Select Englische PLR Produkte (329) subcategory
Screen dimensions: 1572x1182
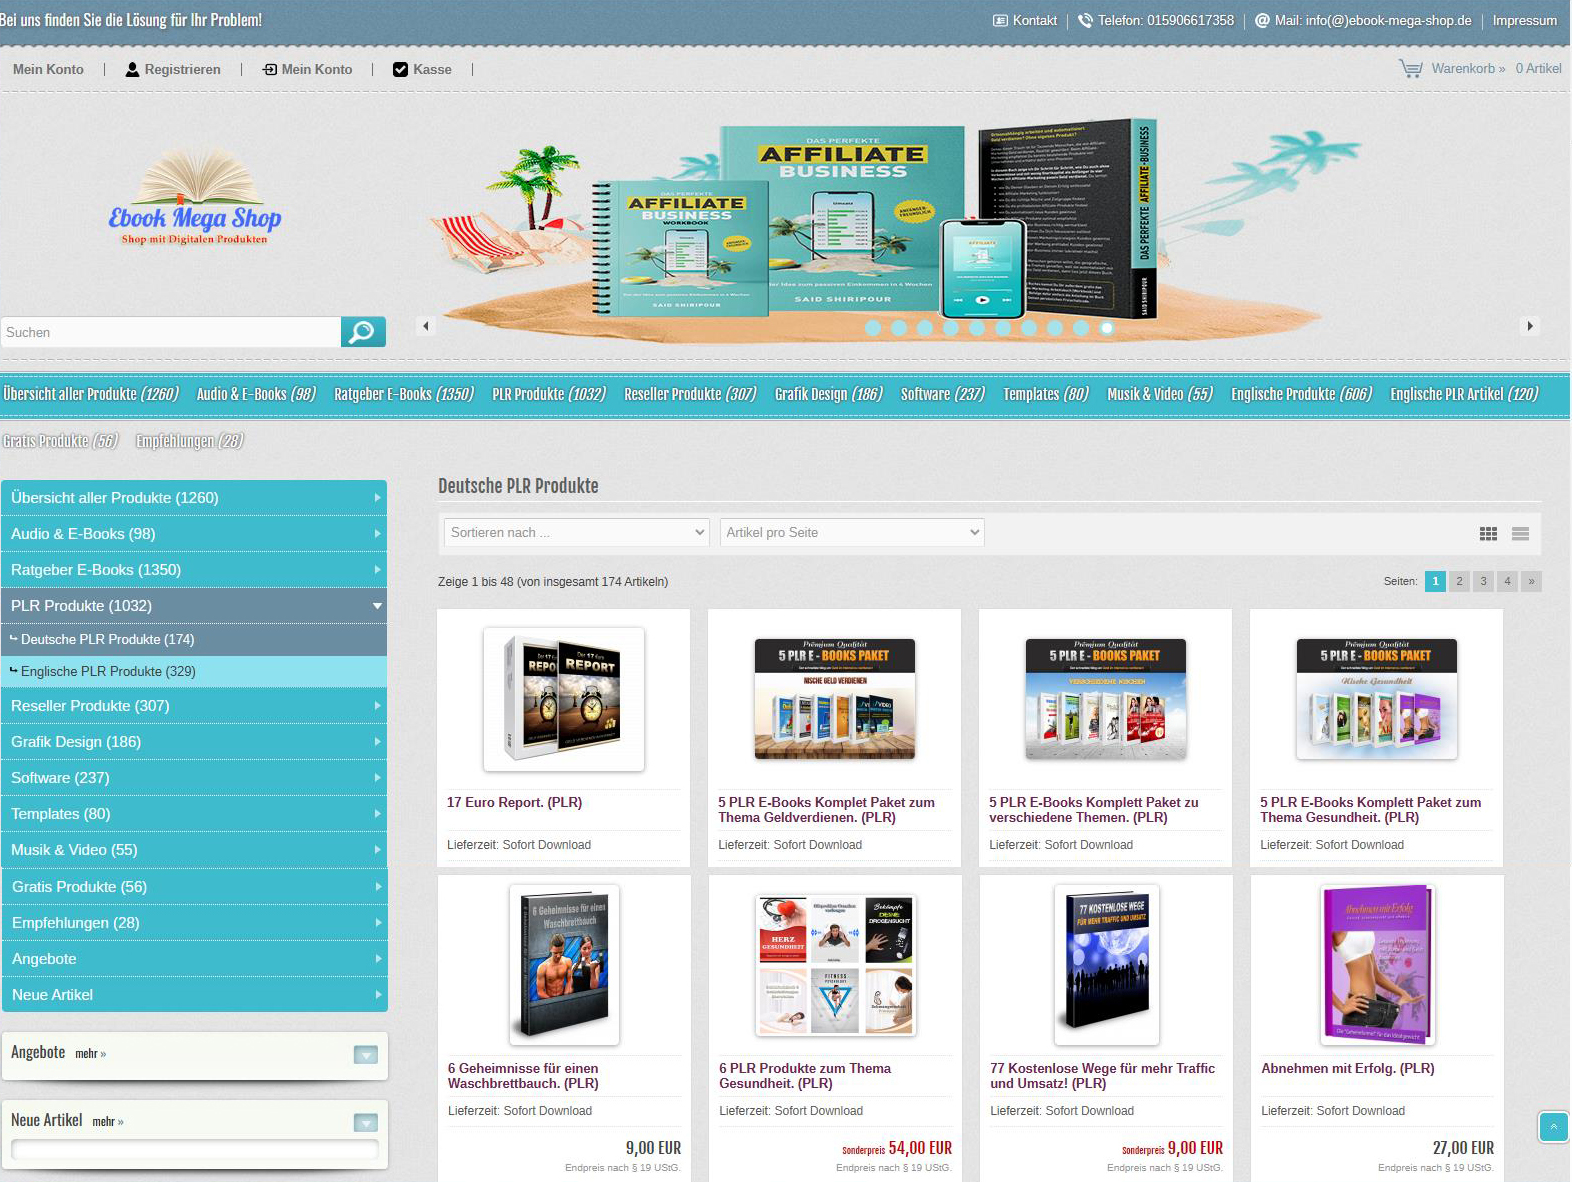coord(194,672)
